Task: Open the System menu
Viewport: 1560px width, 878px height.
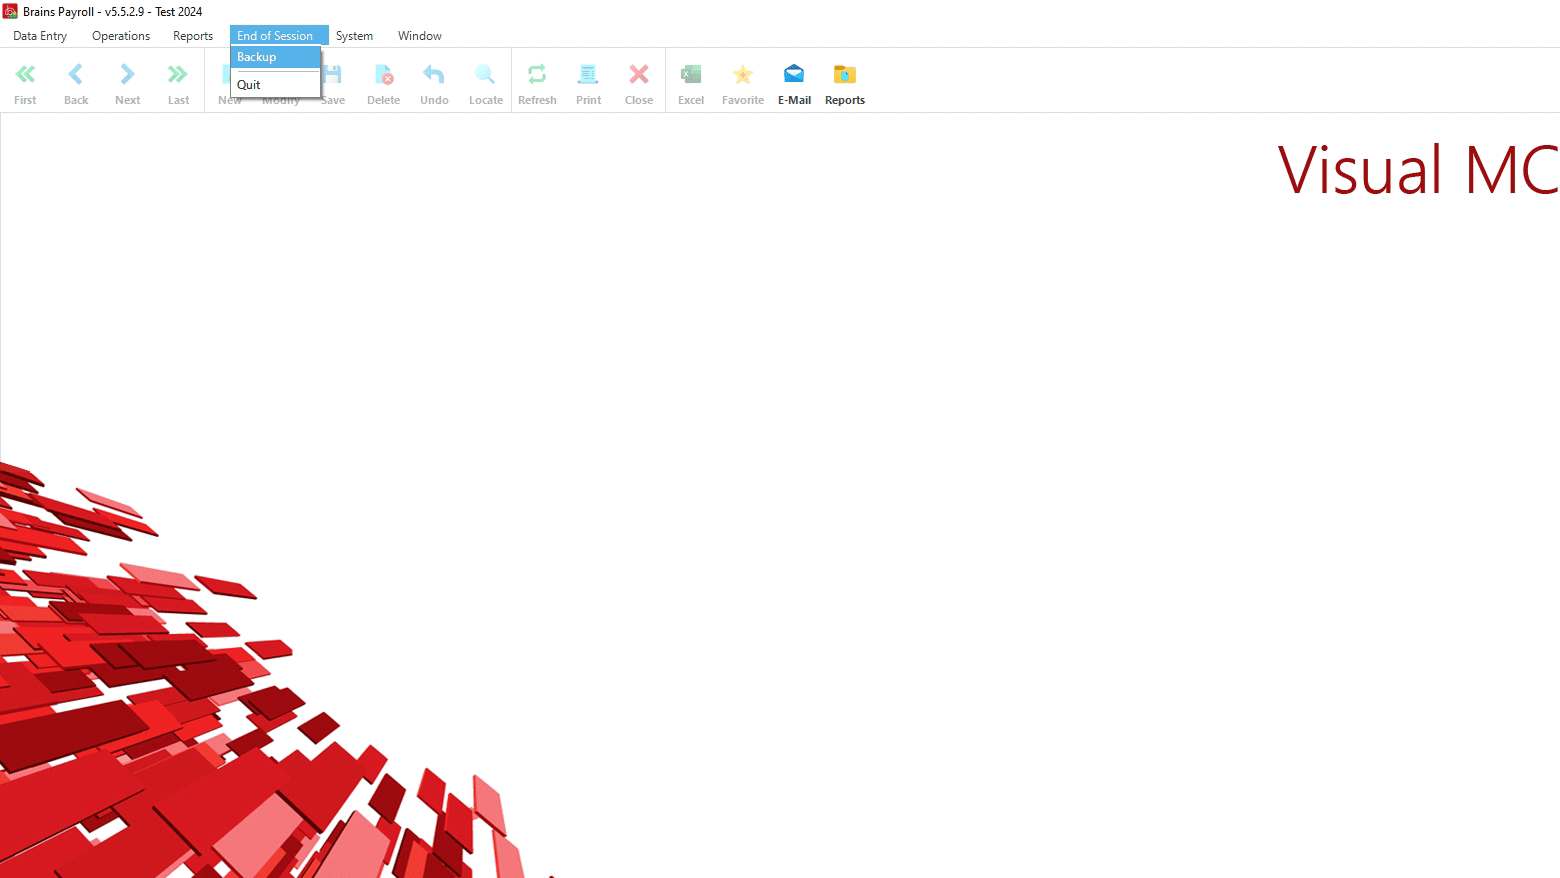Action: 354,36
